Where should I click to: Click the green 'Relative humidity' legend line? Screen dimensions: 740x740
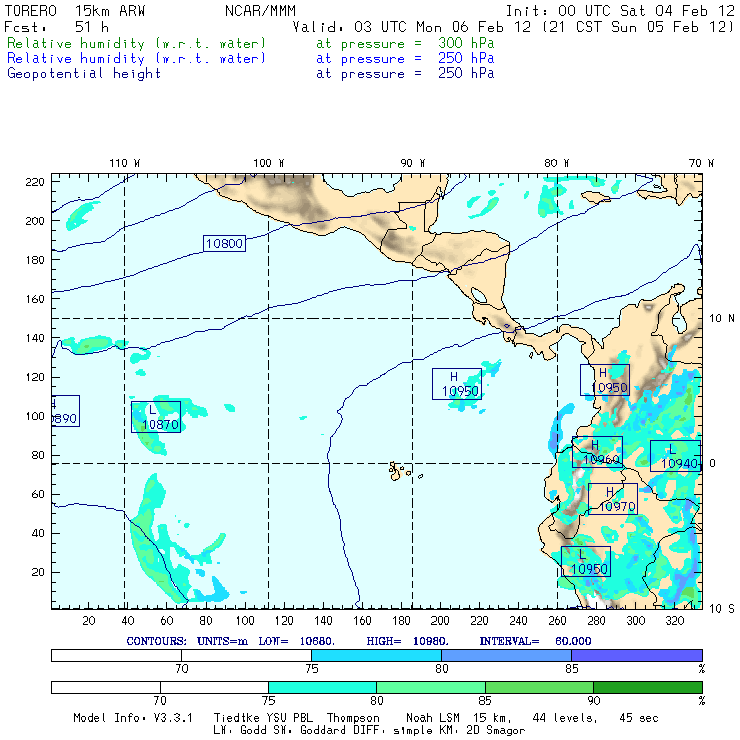point(250,43)
